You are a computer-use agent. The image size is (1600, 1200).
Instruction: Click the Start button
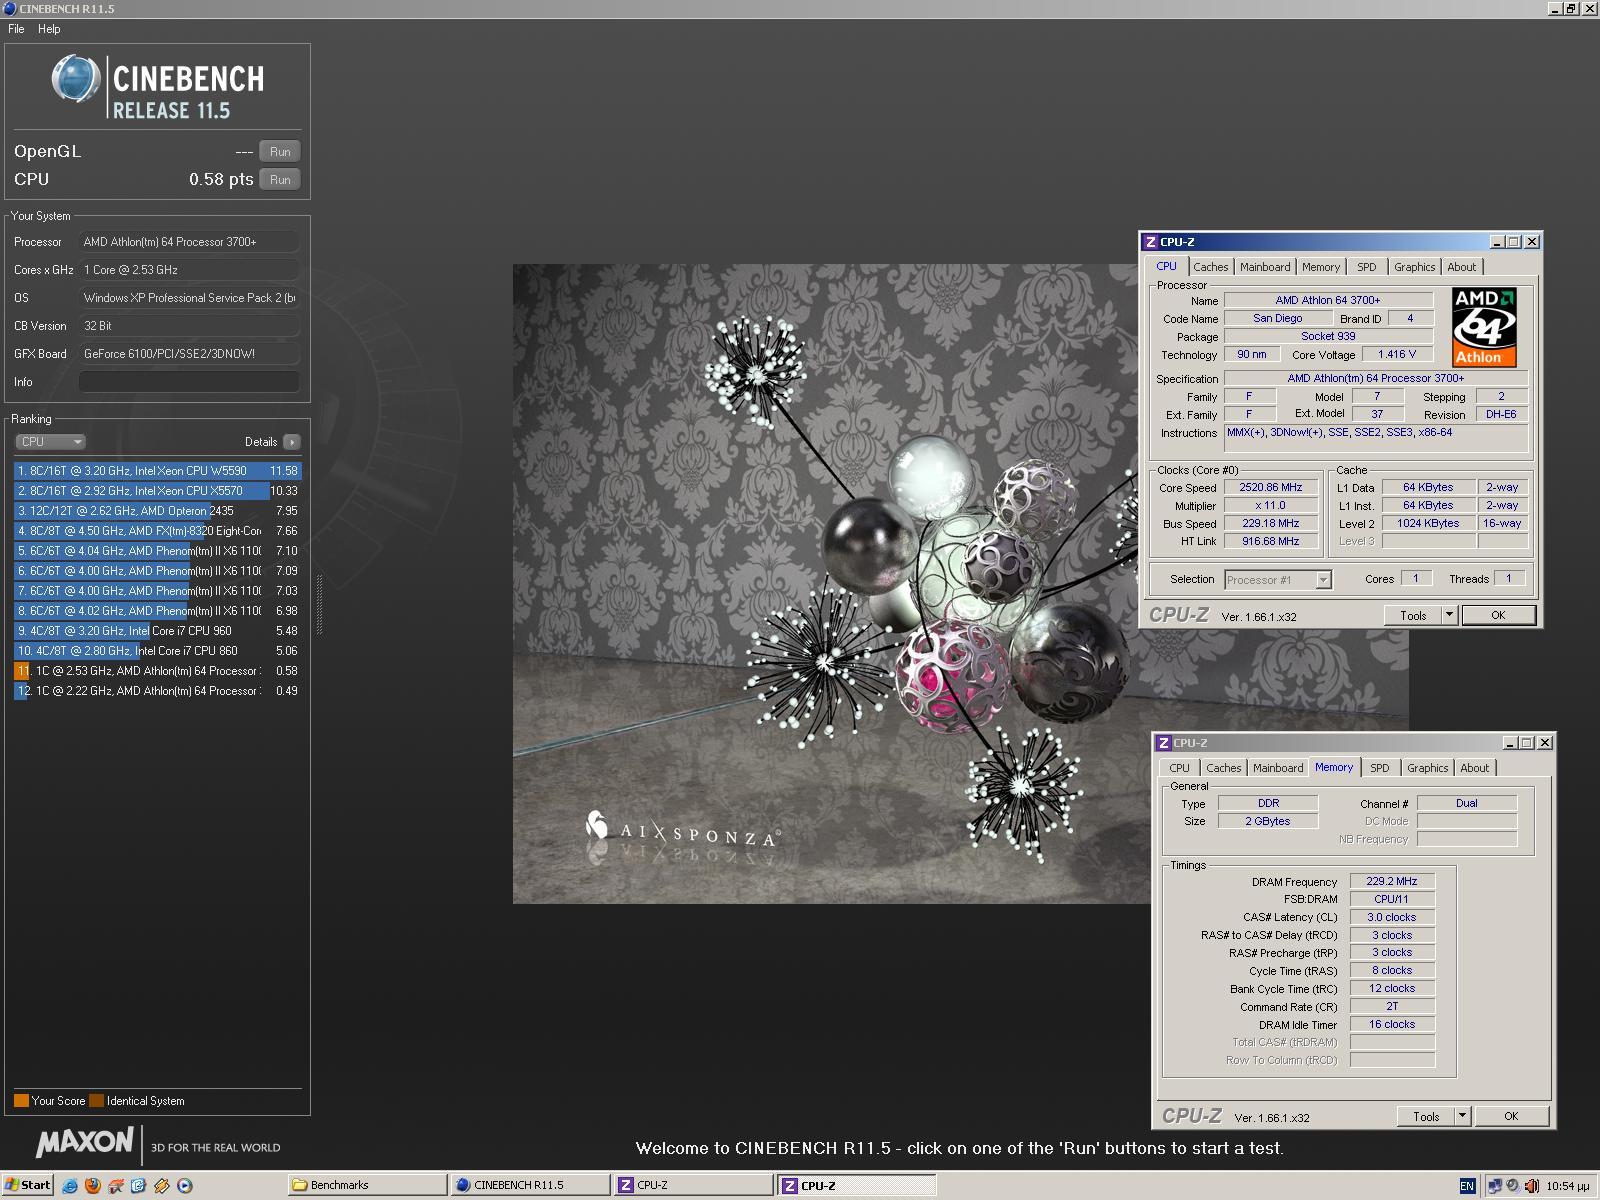pyautogui.click(x=27, y=1185)
